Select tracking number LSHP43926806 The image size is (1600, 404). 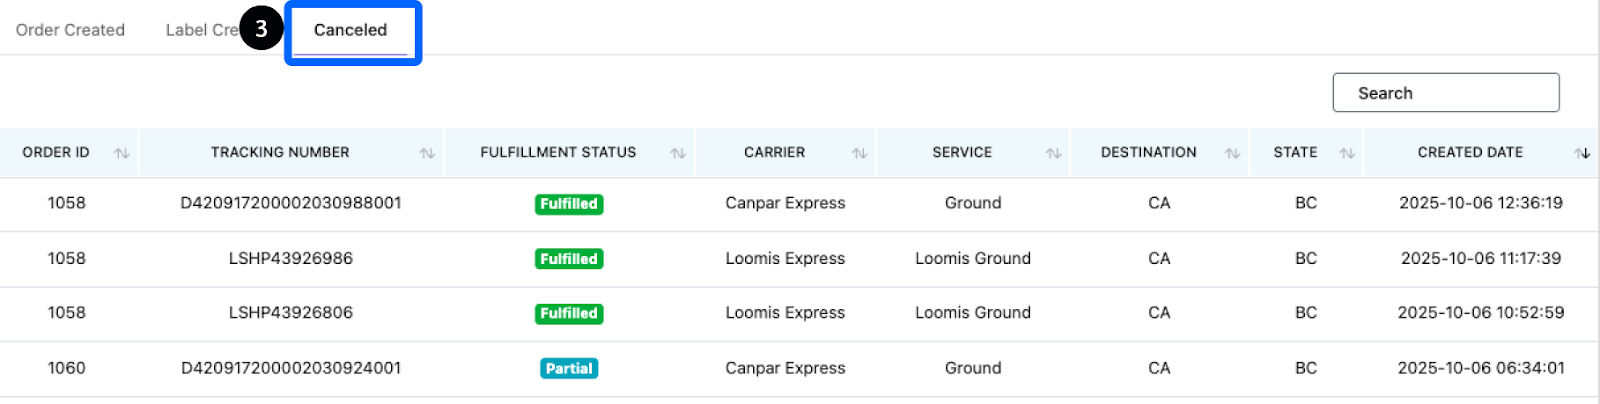(x=291, y=313)
